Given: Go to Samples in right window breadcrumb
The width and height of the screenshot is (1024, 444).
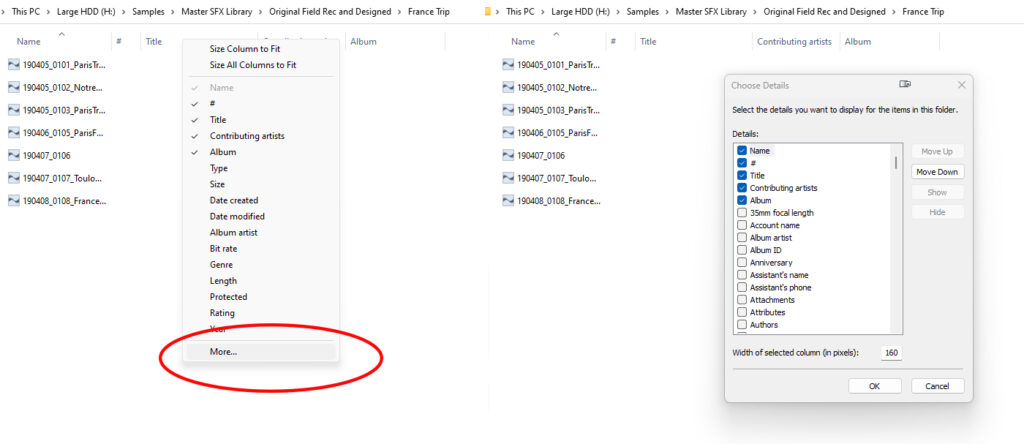Looking at the screenshot, I should click(x=643, y=12).
